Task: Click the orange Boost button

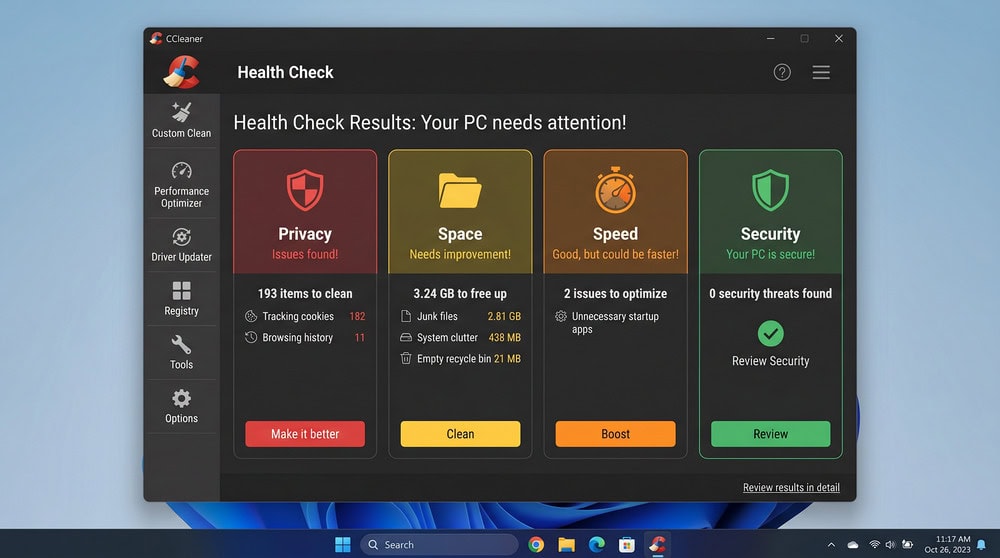Action: (615, 434)
